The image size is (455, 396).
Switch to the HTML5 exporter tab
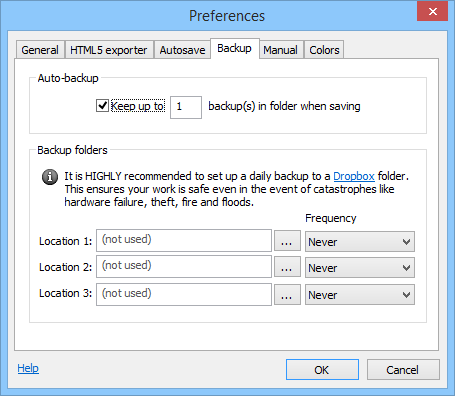click(x=109, y=50)
